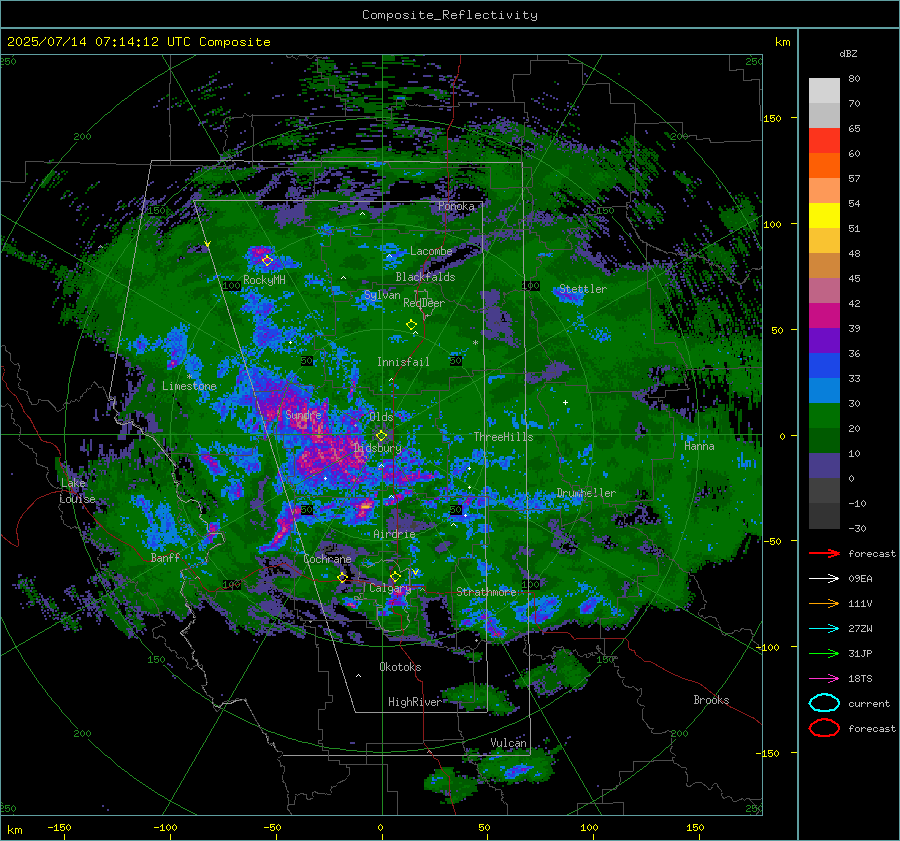Click the Composite_Reflectivity title

450,15
